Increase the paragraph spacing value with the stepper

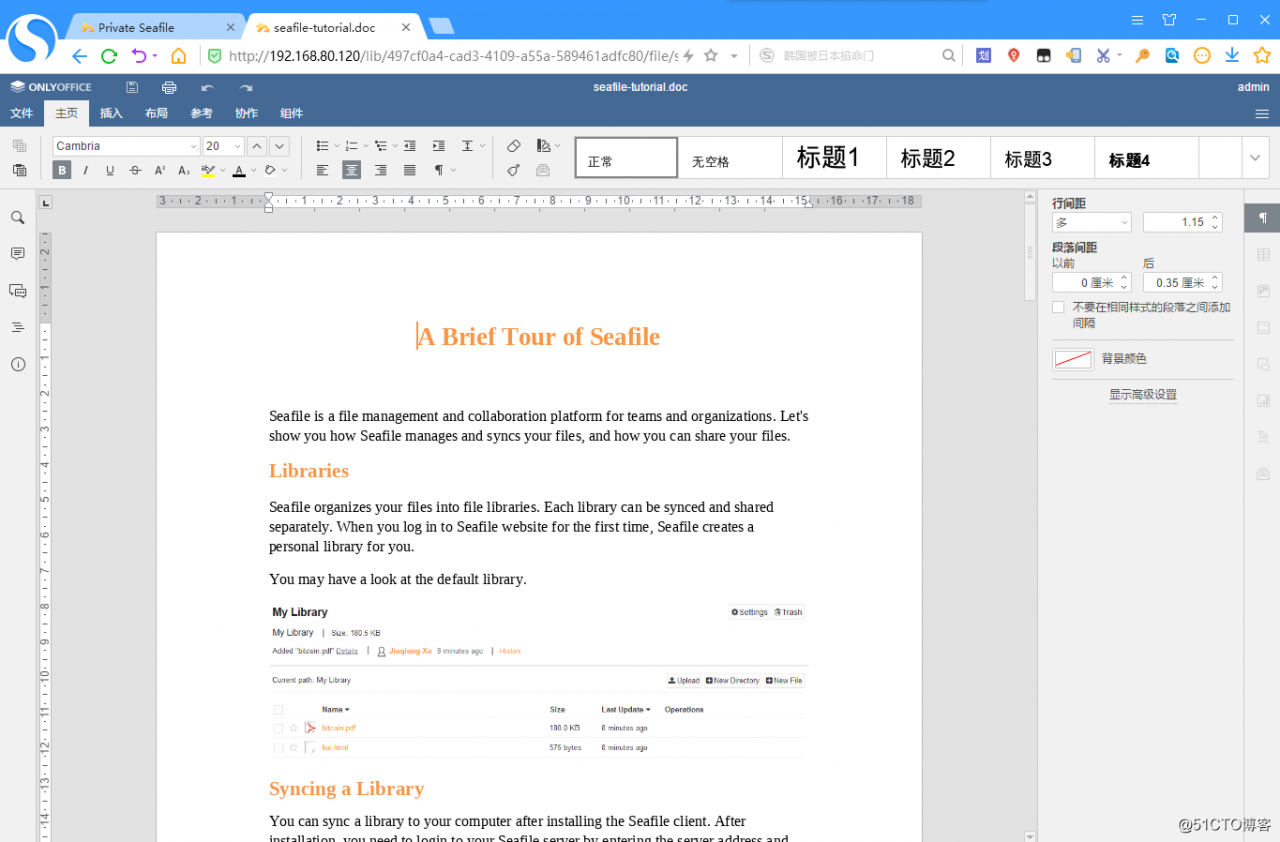1216,277
